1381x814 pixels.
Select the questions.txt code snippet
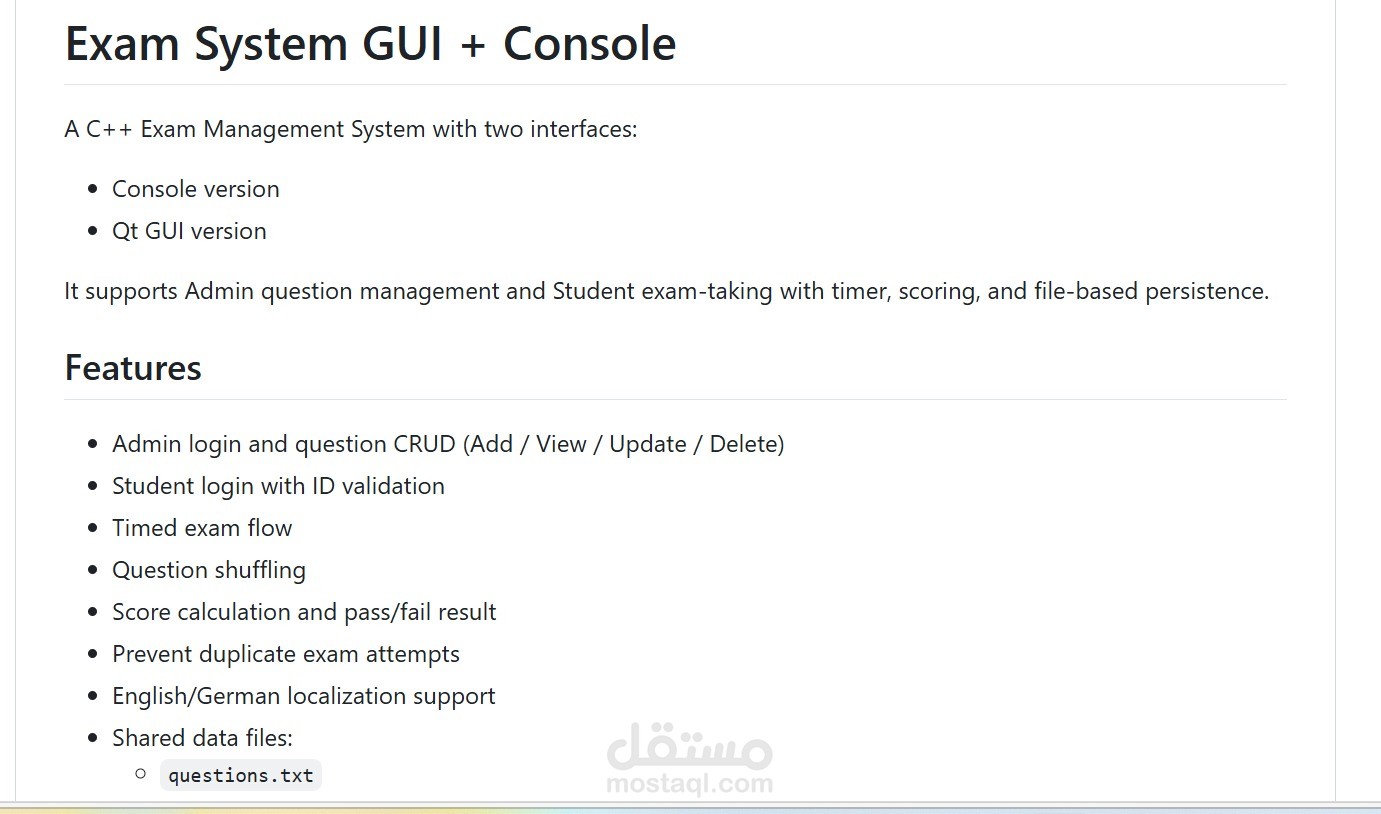coord(241,775)
